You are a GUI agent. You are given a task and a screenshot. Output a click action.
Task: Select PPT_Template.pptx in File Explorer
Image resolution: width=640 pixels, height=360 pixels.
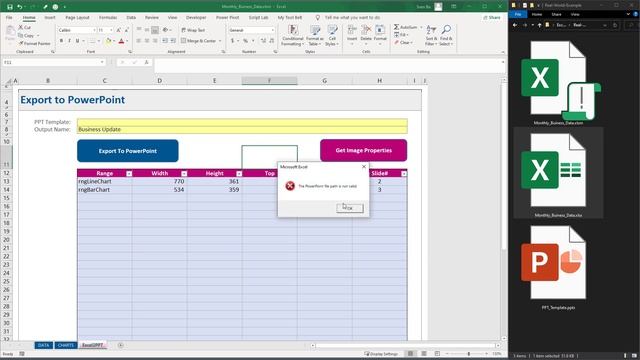(x=558, y=268)
